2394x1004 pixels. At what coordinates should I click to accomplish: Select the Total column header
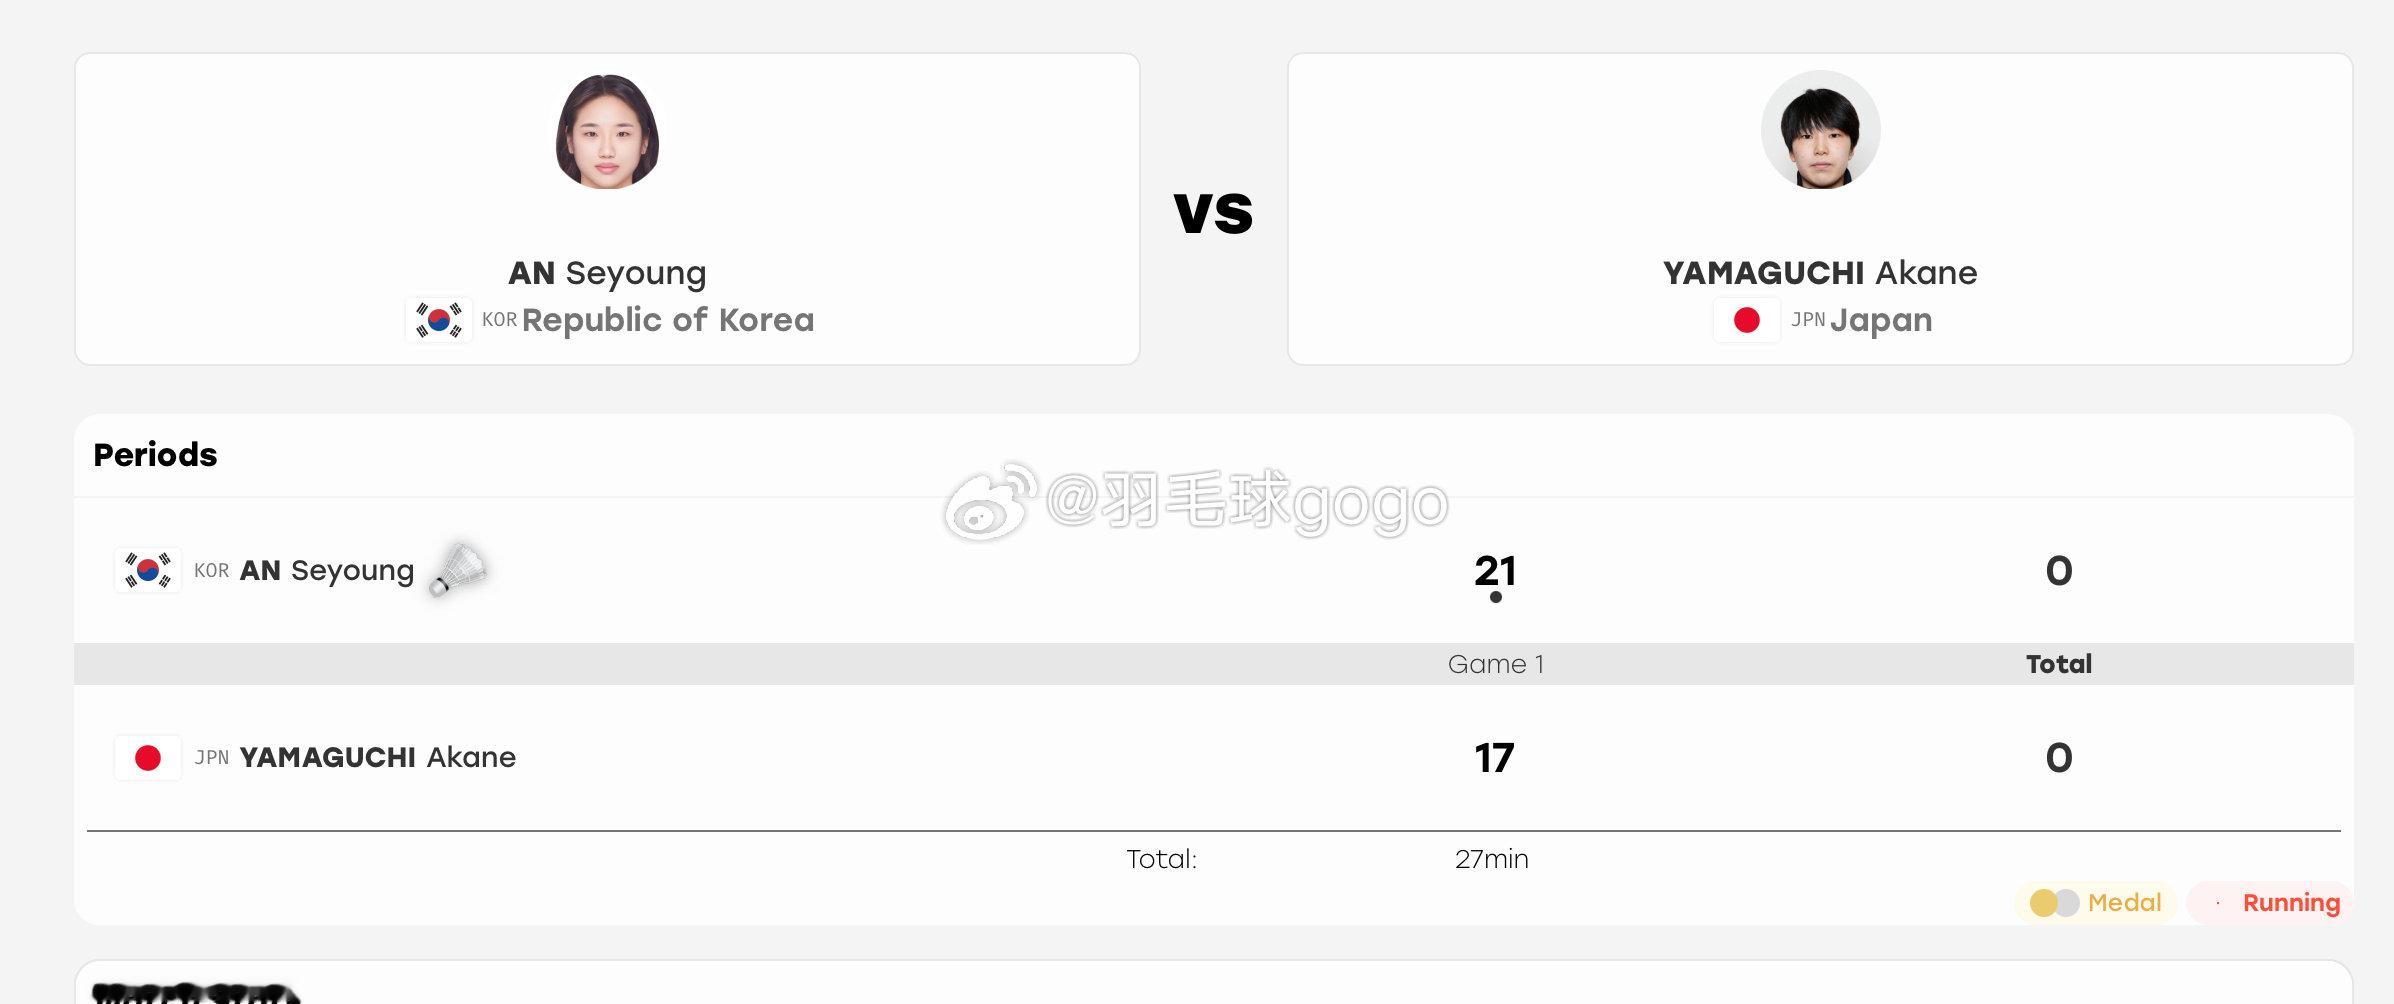pyautogui.click(x=2059, y=664)
